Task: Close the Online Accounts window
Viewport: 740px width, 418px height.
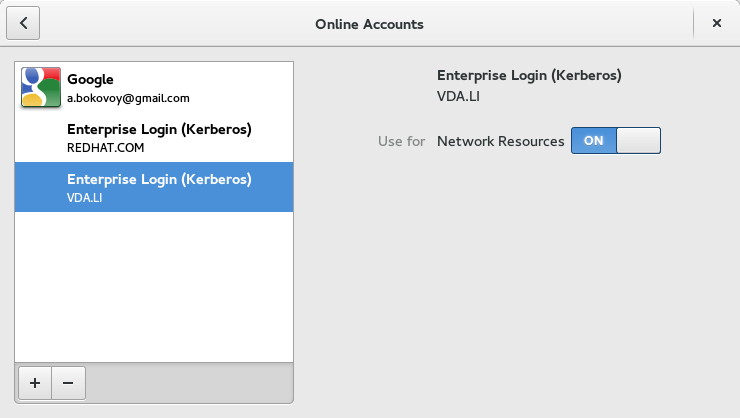Action: tap(716, 23)
